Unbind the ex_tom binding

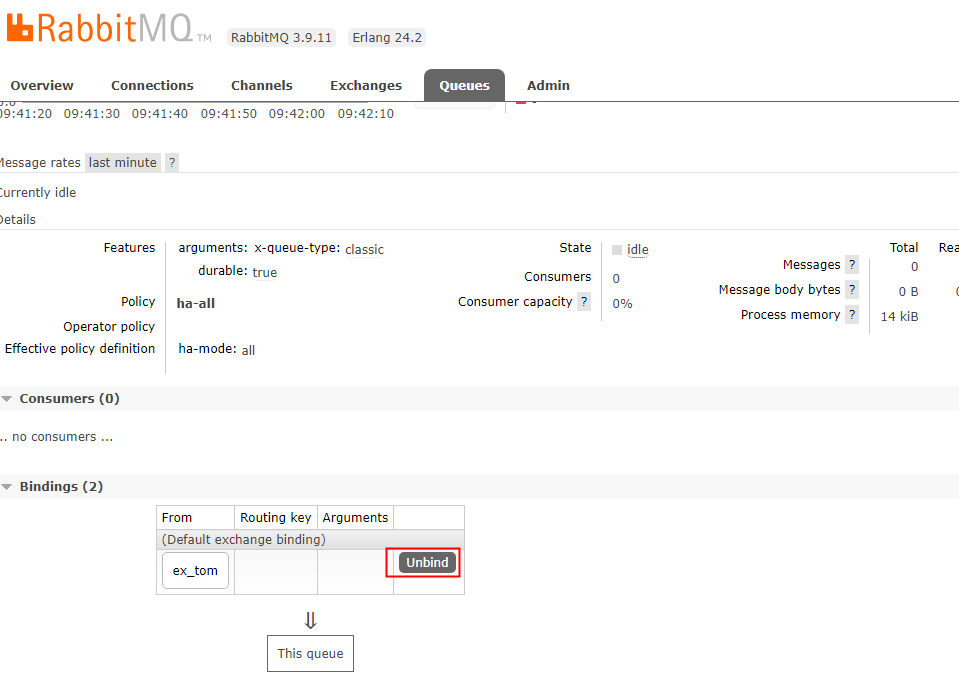[427, 563]
